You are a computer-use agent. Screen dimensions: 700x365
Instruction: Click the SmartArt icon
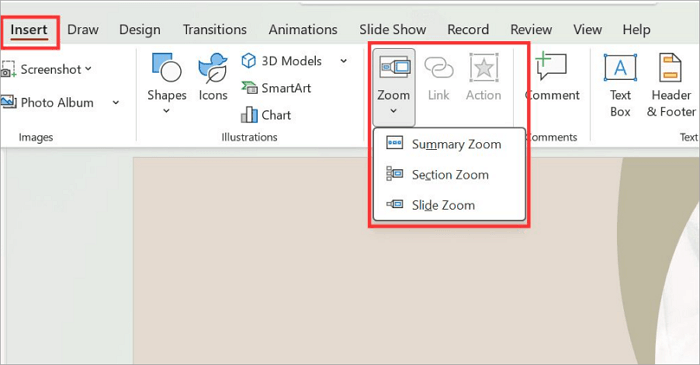click(249, 87)
